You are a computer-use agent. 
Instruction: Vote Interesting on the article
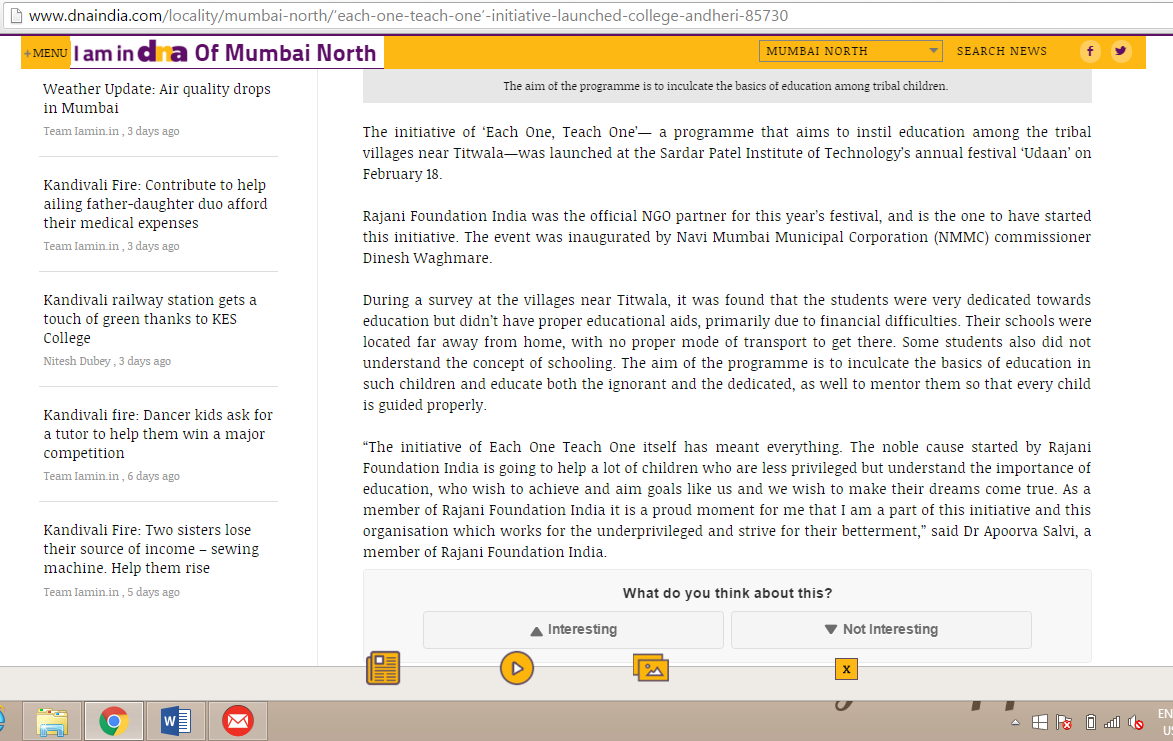point(573,630)
